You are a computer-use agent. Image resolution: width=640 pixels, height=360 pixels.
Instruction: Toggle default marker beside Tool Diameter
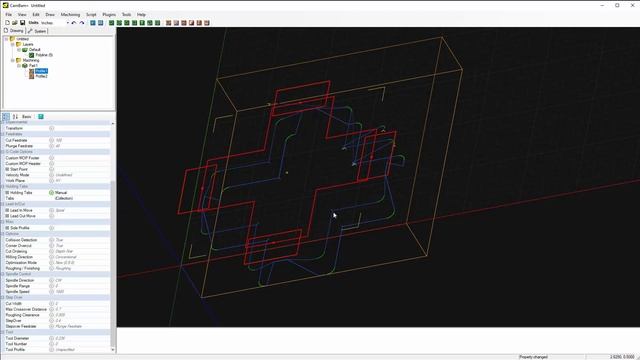[51, 338]
